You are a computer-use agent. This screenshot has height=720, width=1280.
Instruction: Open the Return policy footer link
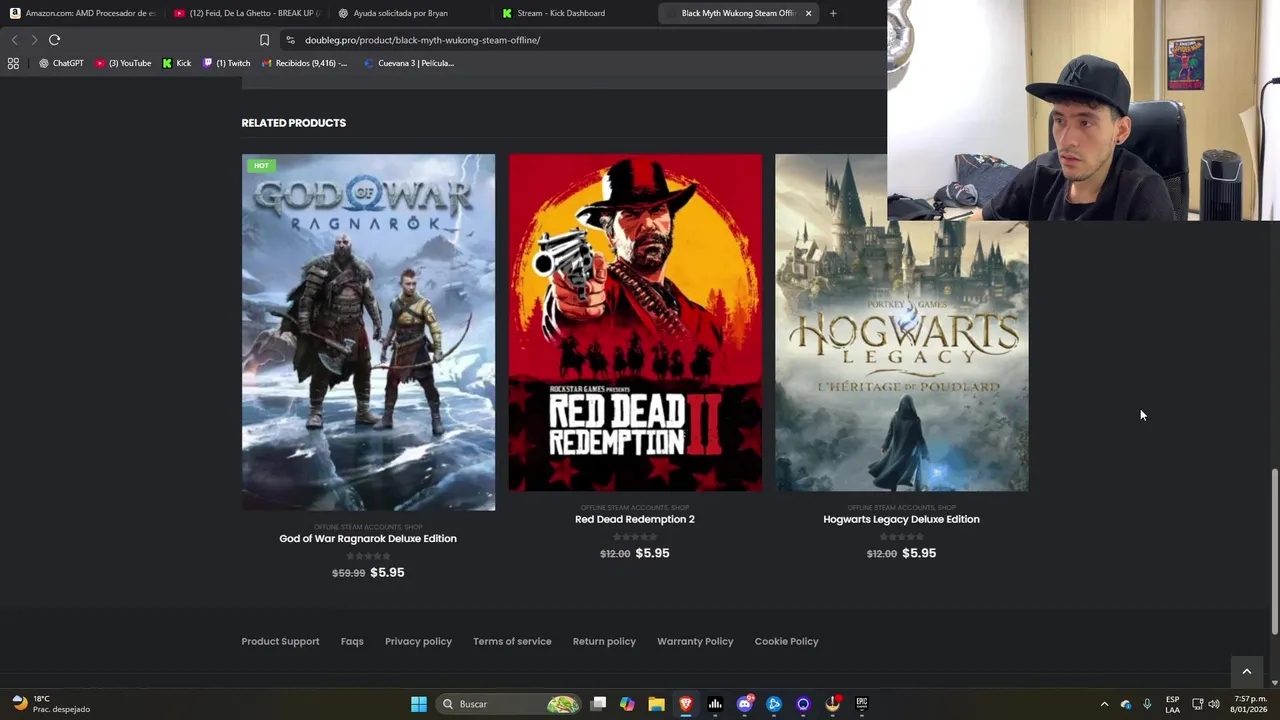tap(604, 642)
